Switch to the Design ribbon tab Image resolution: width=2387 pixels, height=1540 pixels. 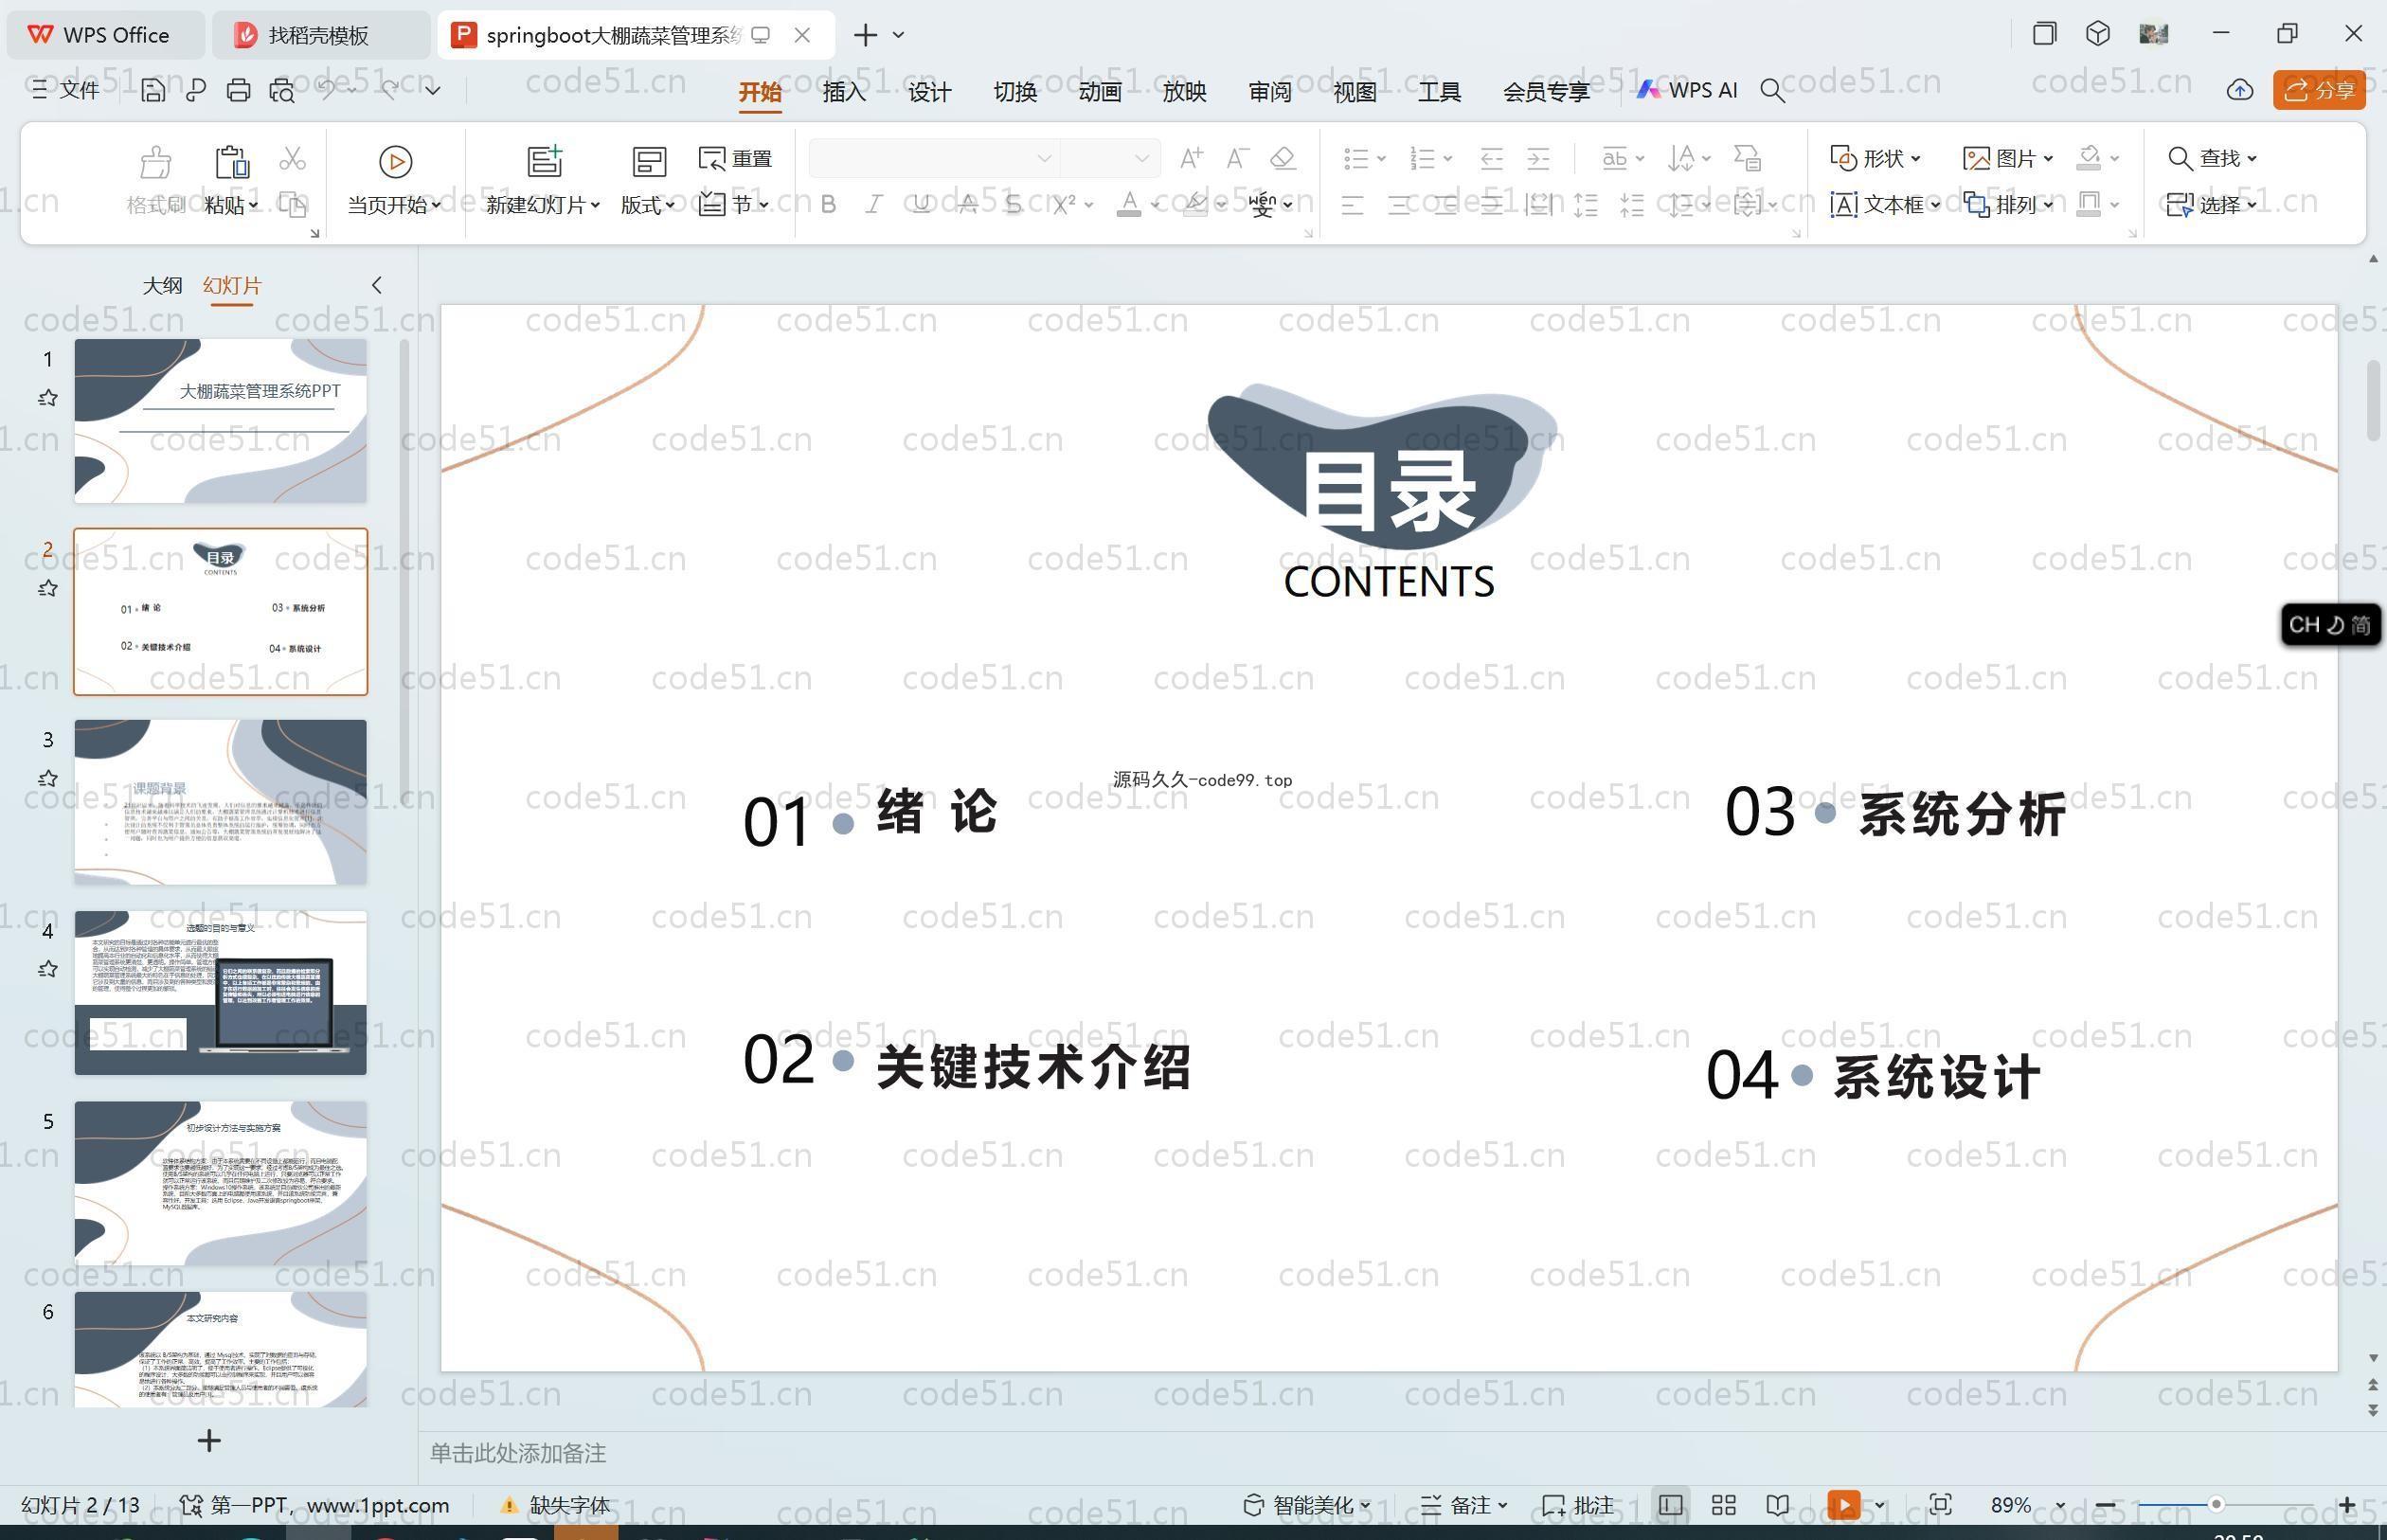point(929,91)
